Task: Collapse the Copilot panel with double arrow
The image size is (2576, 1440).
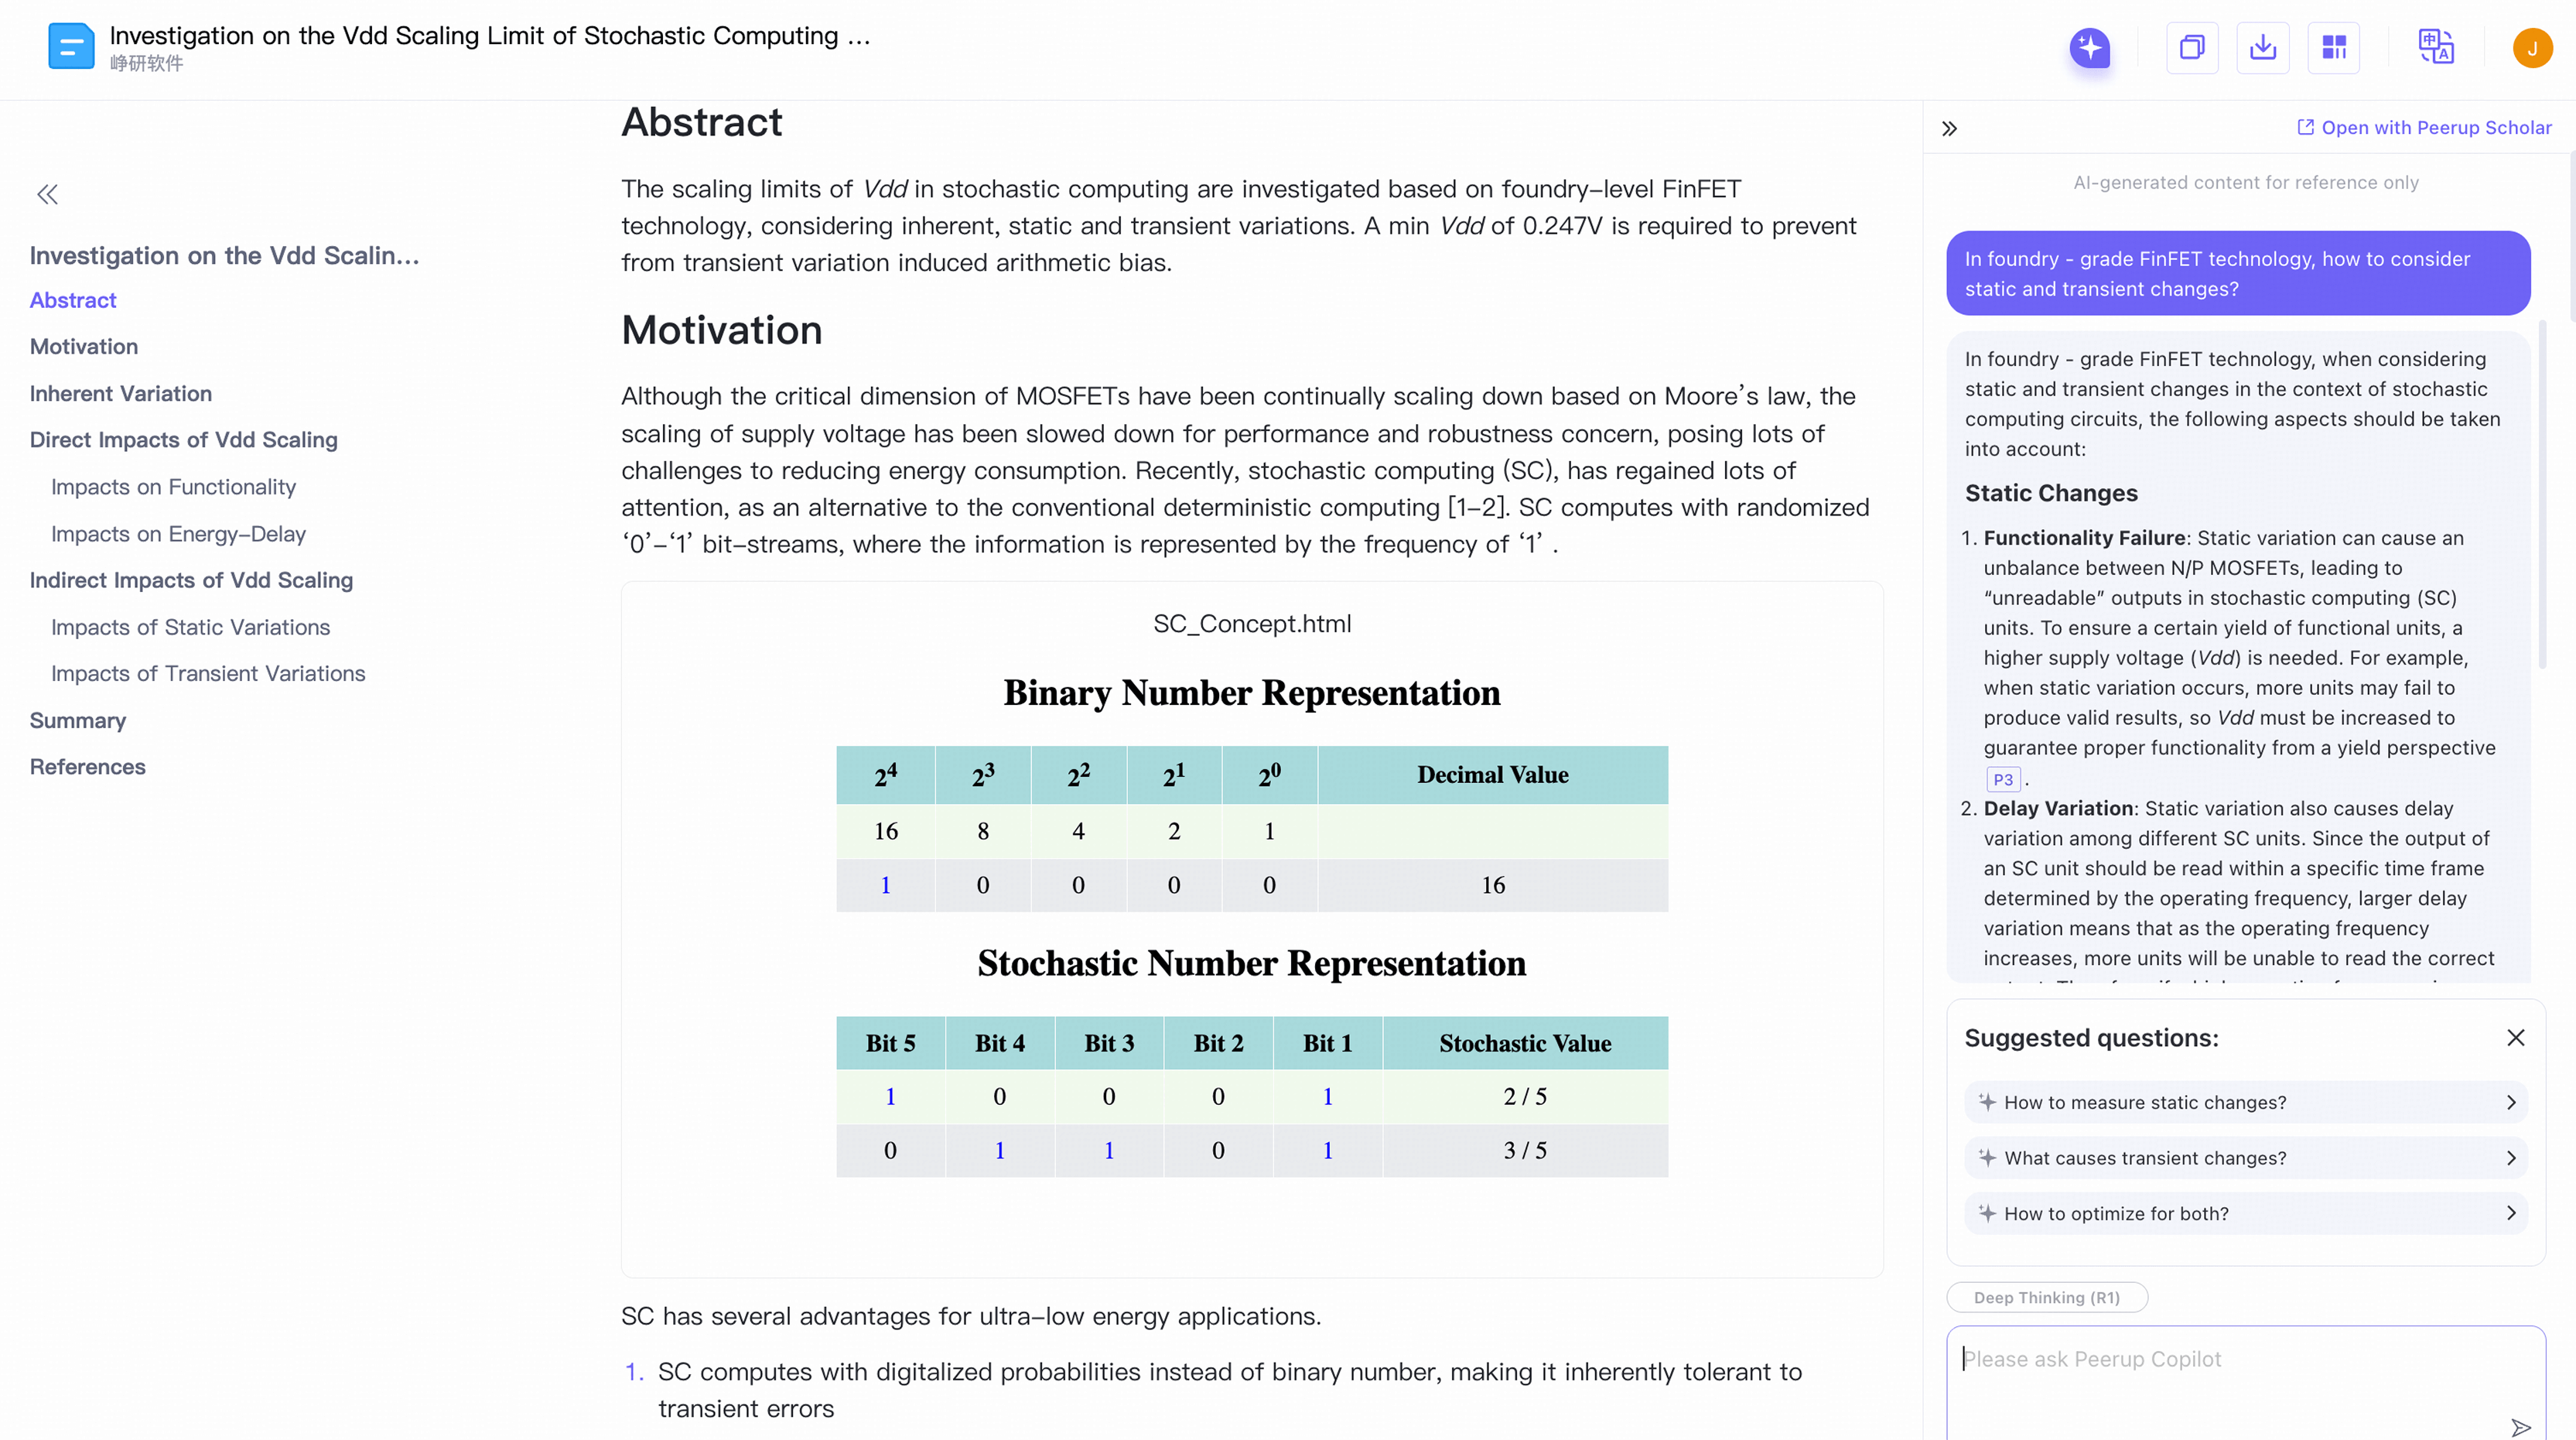Action: [1949, 128]
